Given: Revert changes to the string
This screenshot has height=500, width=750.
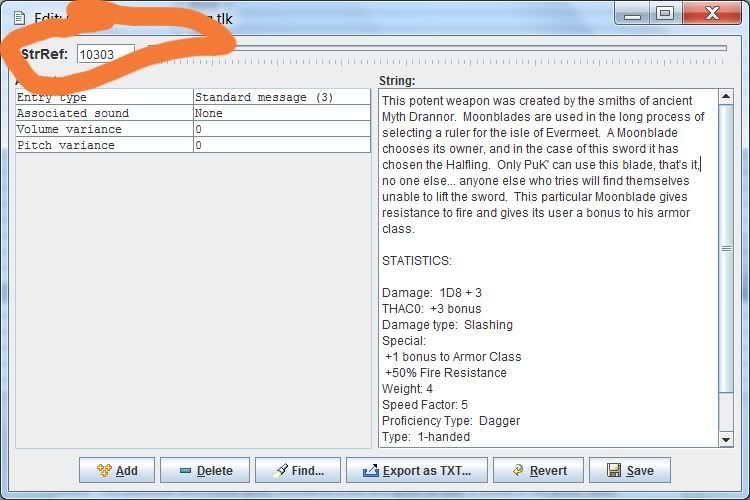Looking at the screenshot, I should [538, 470].
